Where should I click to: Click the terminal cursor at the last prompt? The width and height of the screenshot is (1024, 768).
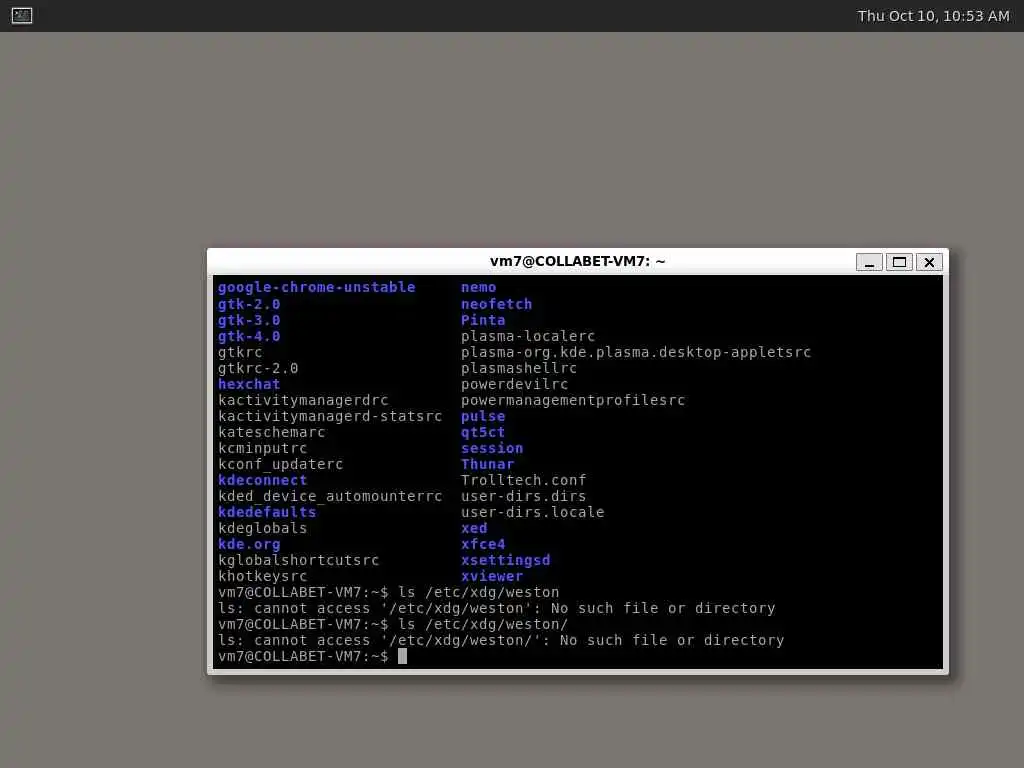(x=402, y=656)
